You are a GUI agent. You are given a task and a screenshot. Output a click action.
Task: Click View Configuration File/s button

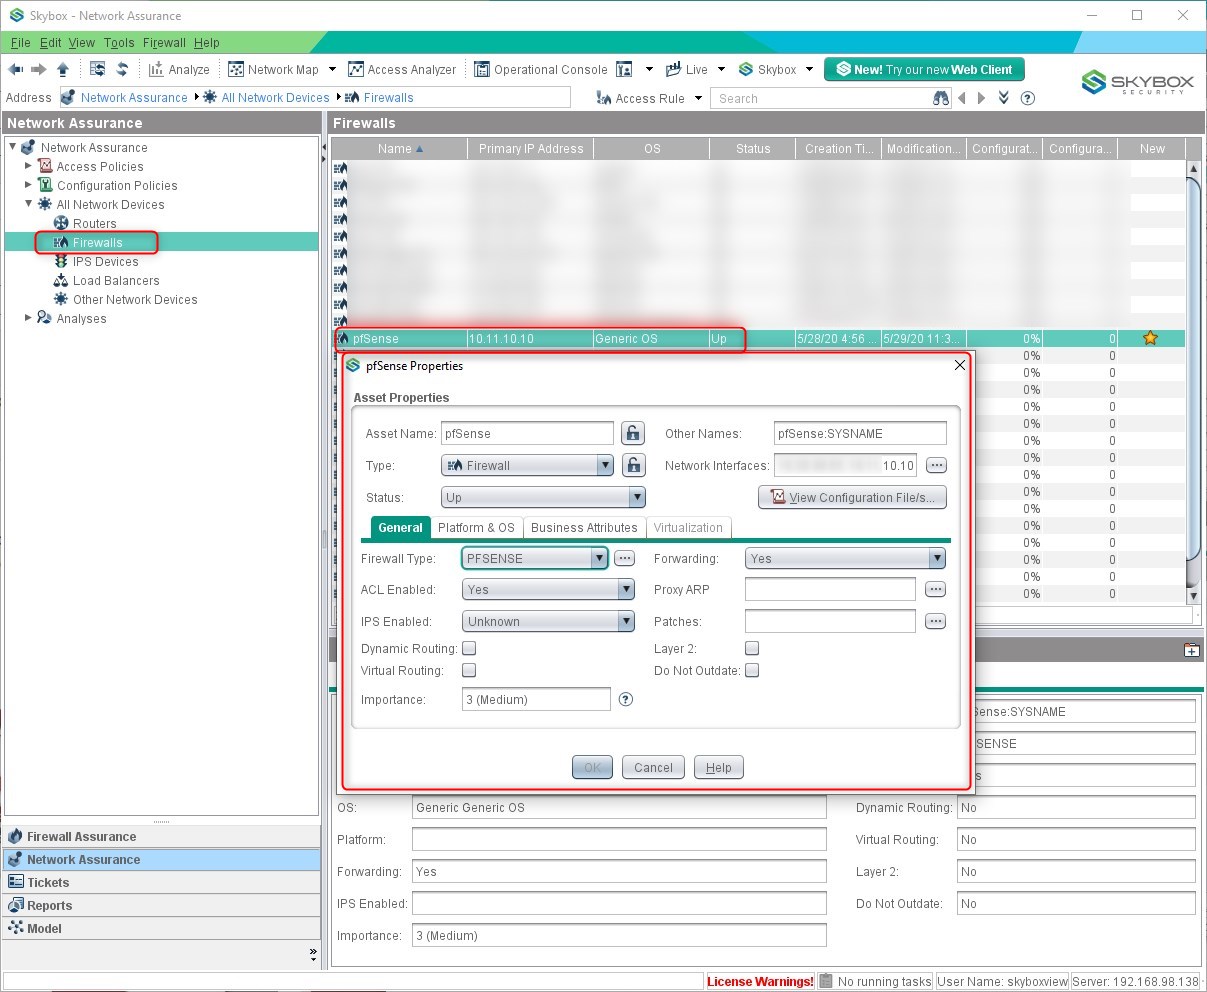click(852, 497)
